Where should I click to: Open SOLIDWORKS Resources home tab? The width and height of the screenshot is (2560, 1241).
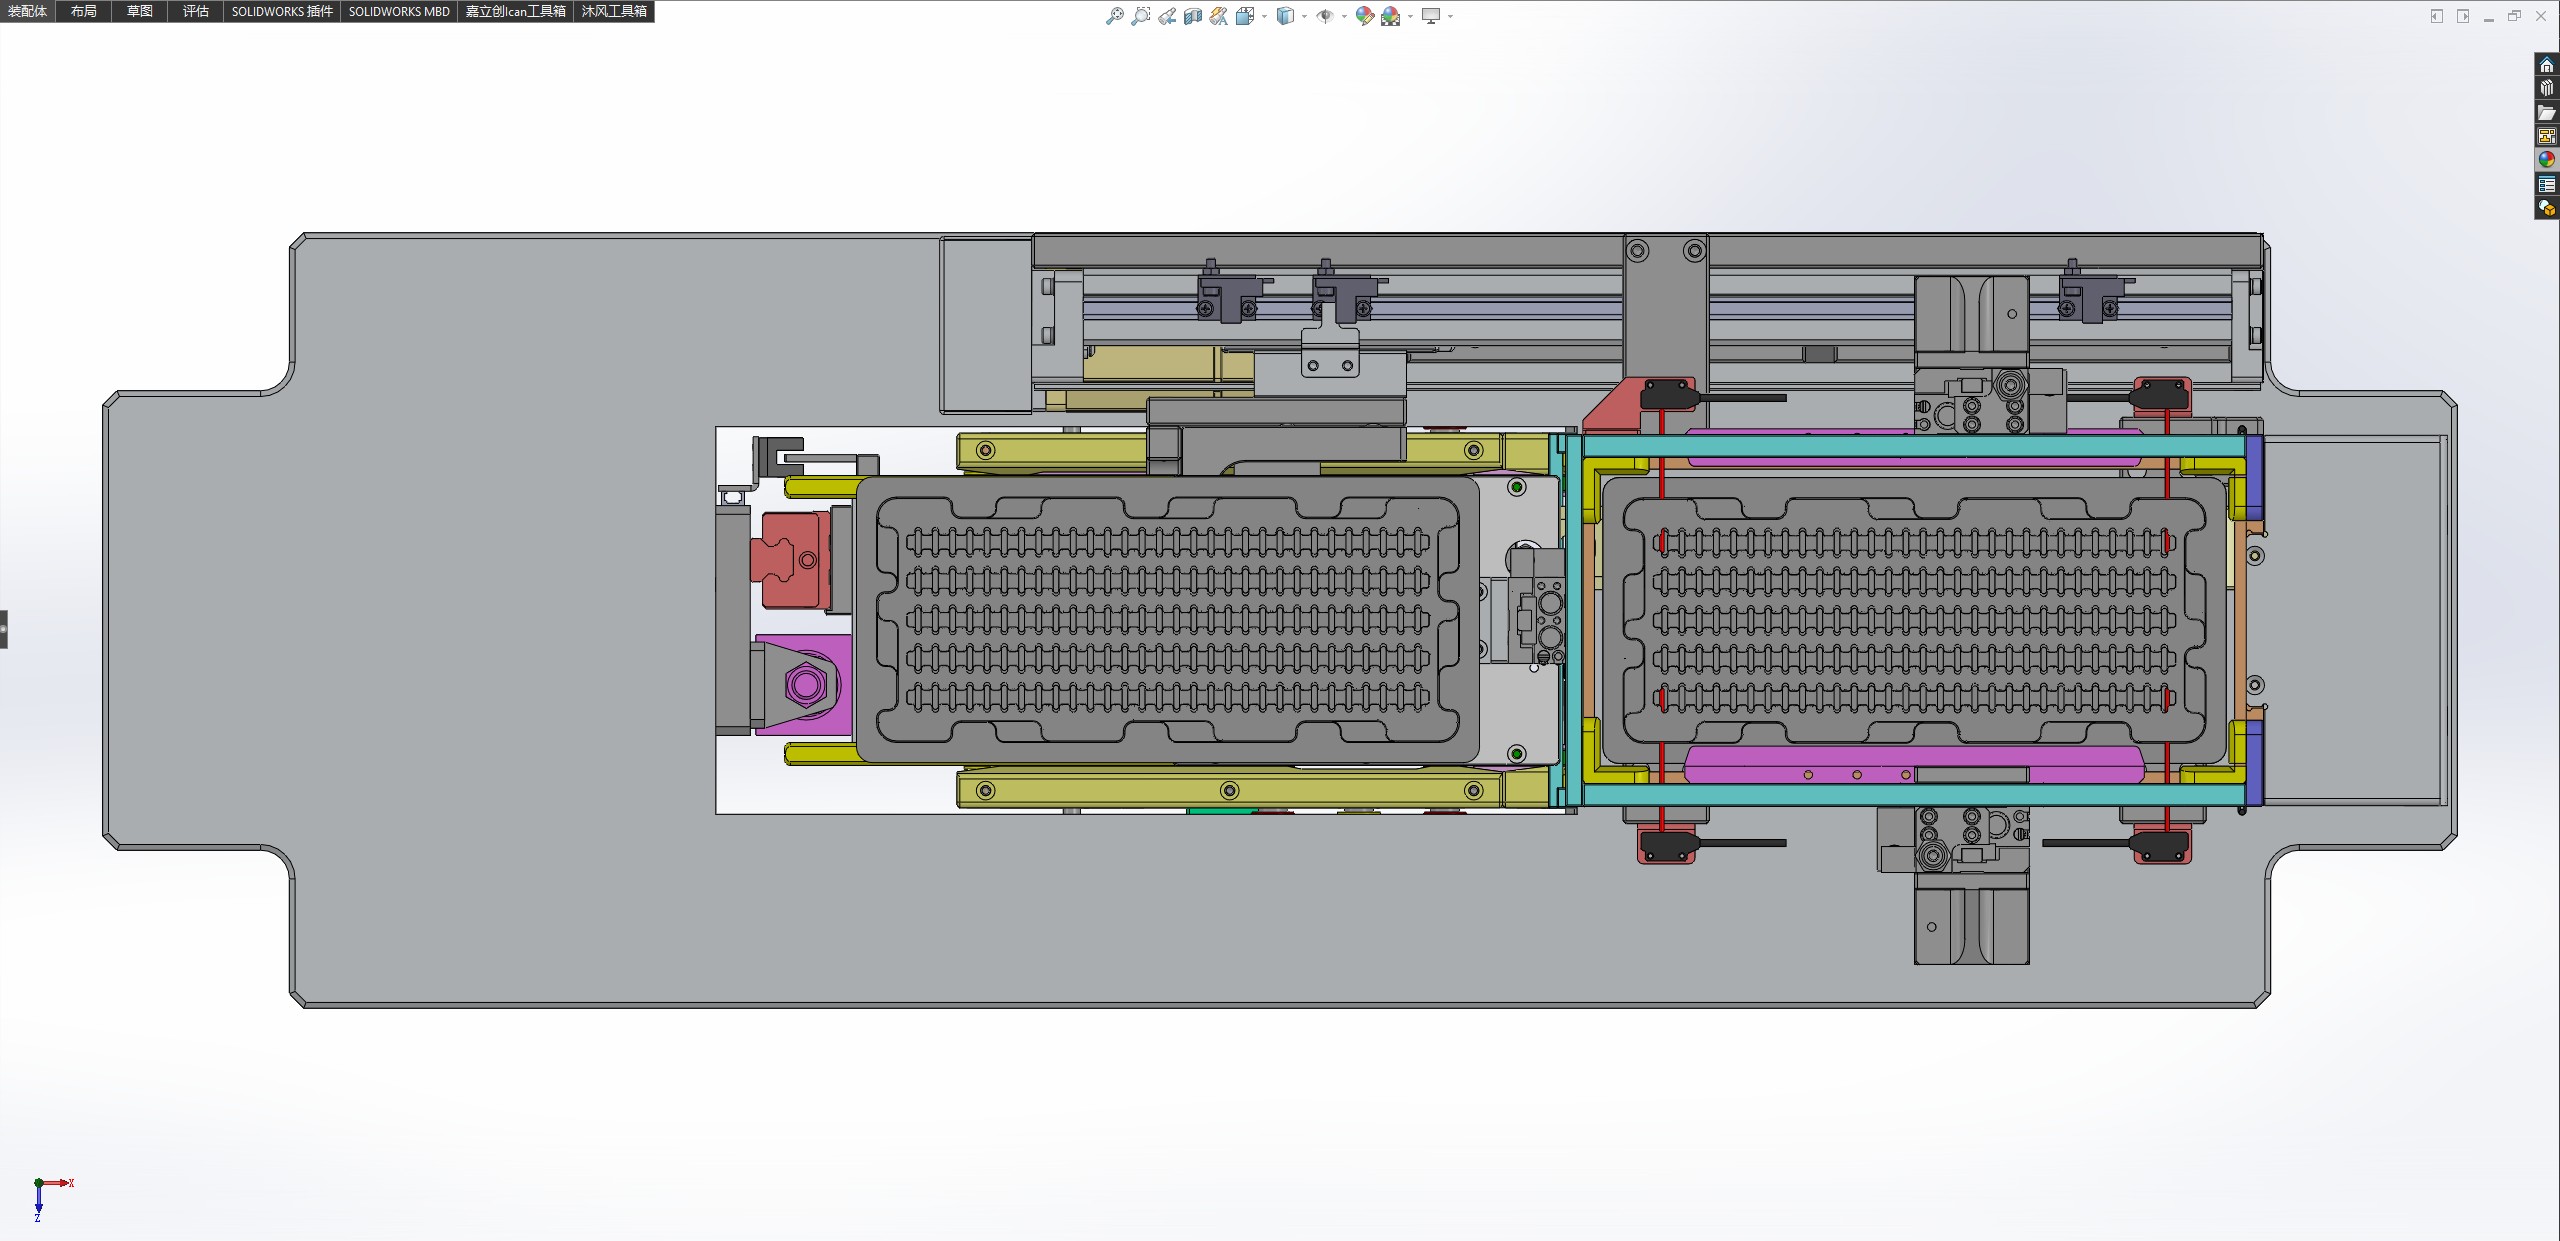[x=2546, y=65]
